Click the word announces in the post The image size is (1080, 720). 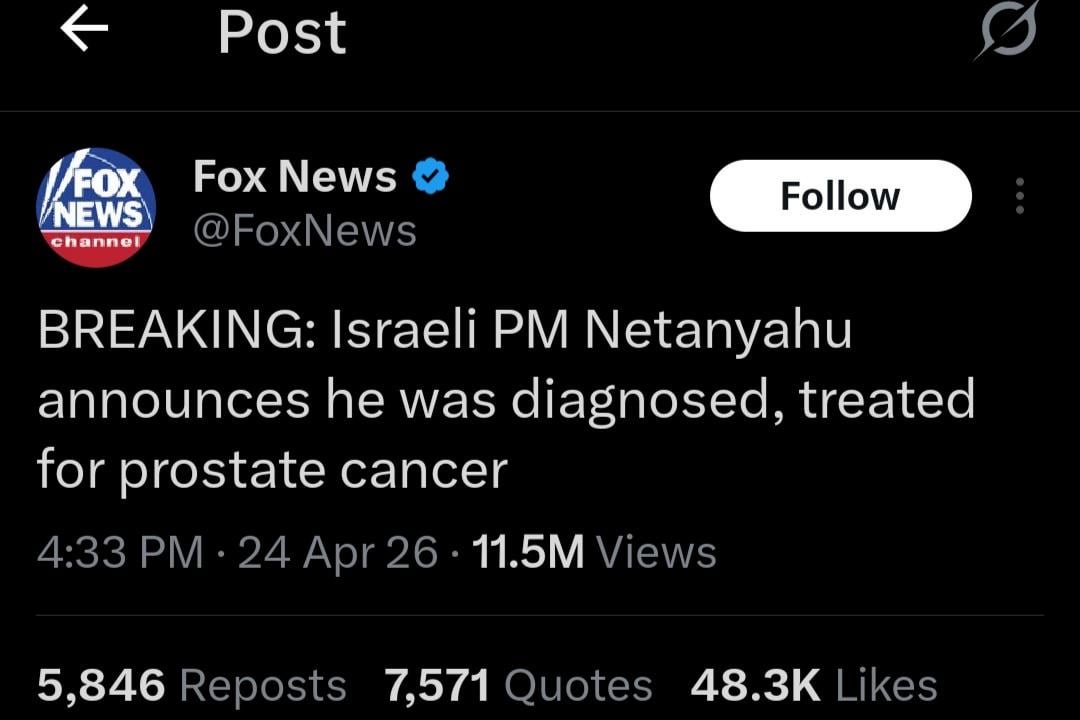pyautogui.click(x=174, y=400)
